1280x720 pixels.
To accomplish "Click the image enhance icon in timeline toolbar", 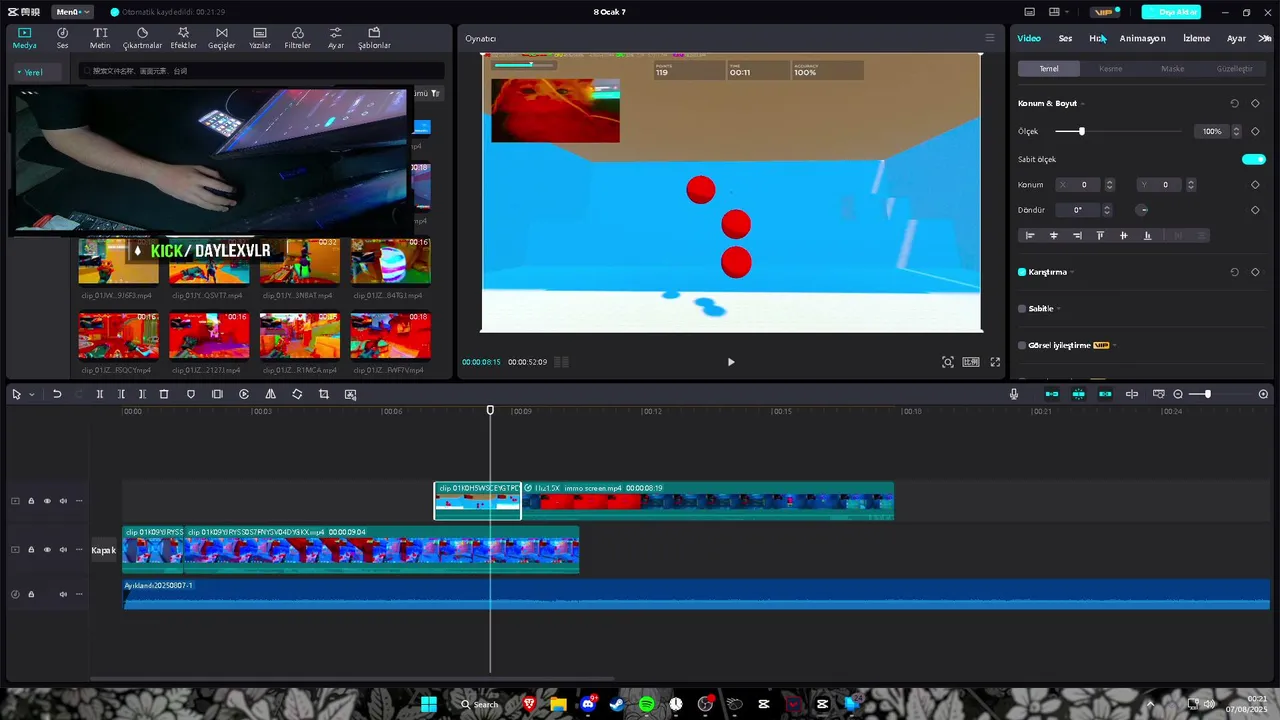I will (x=350, y=394).
